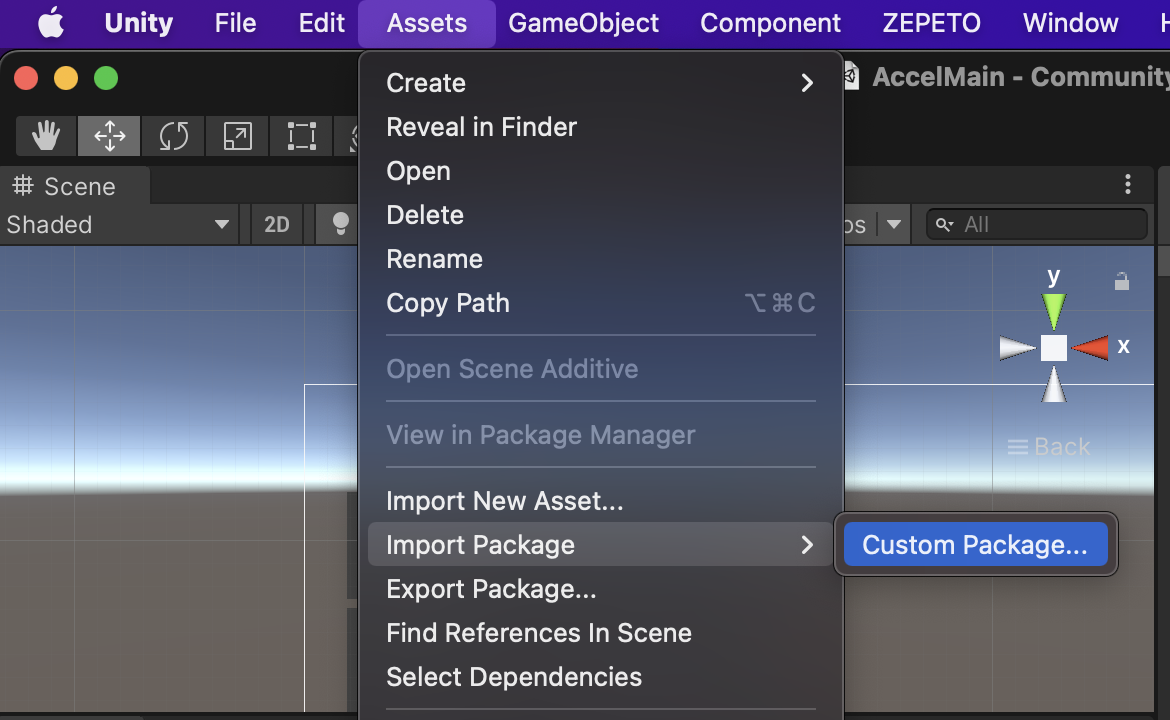Choose Custom Package from submenu

pos(975,545)
